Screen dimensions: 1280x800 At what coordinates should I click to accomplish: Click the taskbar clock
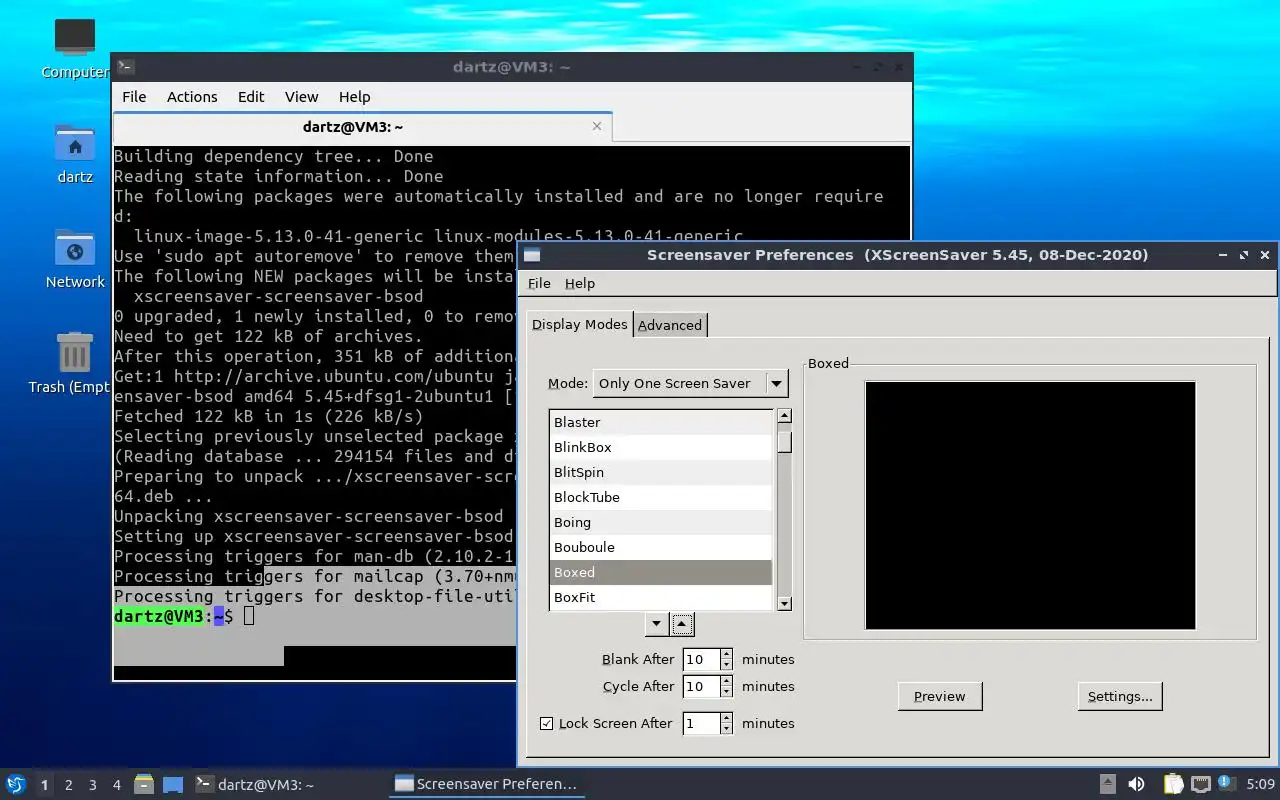click(1260, 785)
